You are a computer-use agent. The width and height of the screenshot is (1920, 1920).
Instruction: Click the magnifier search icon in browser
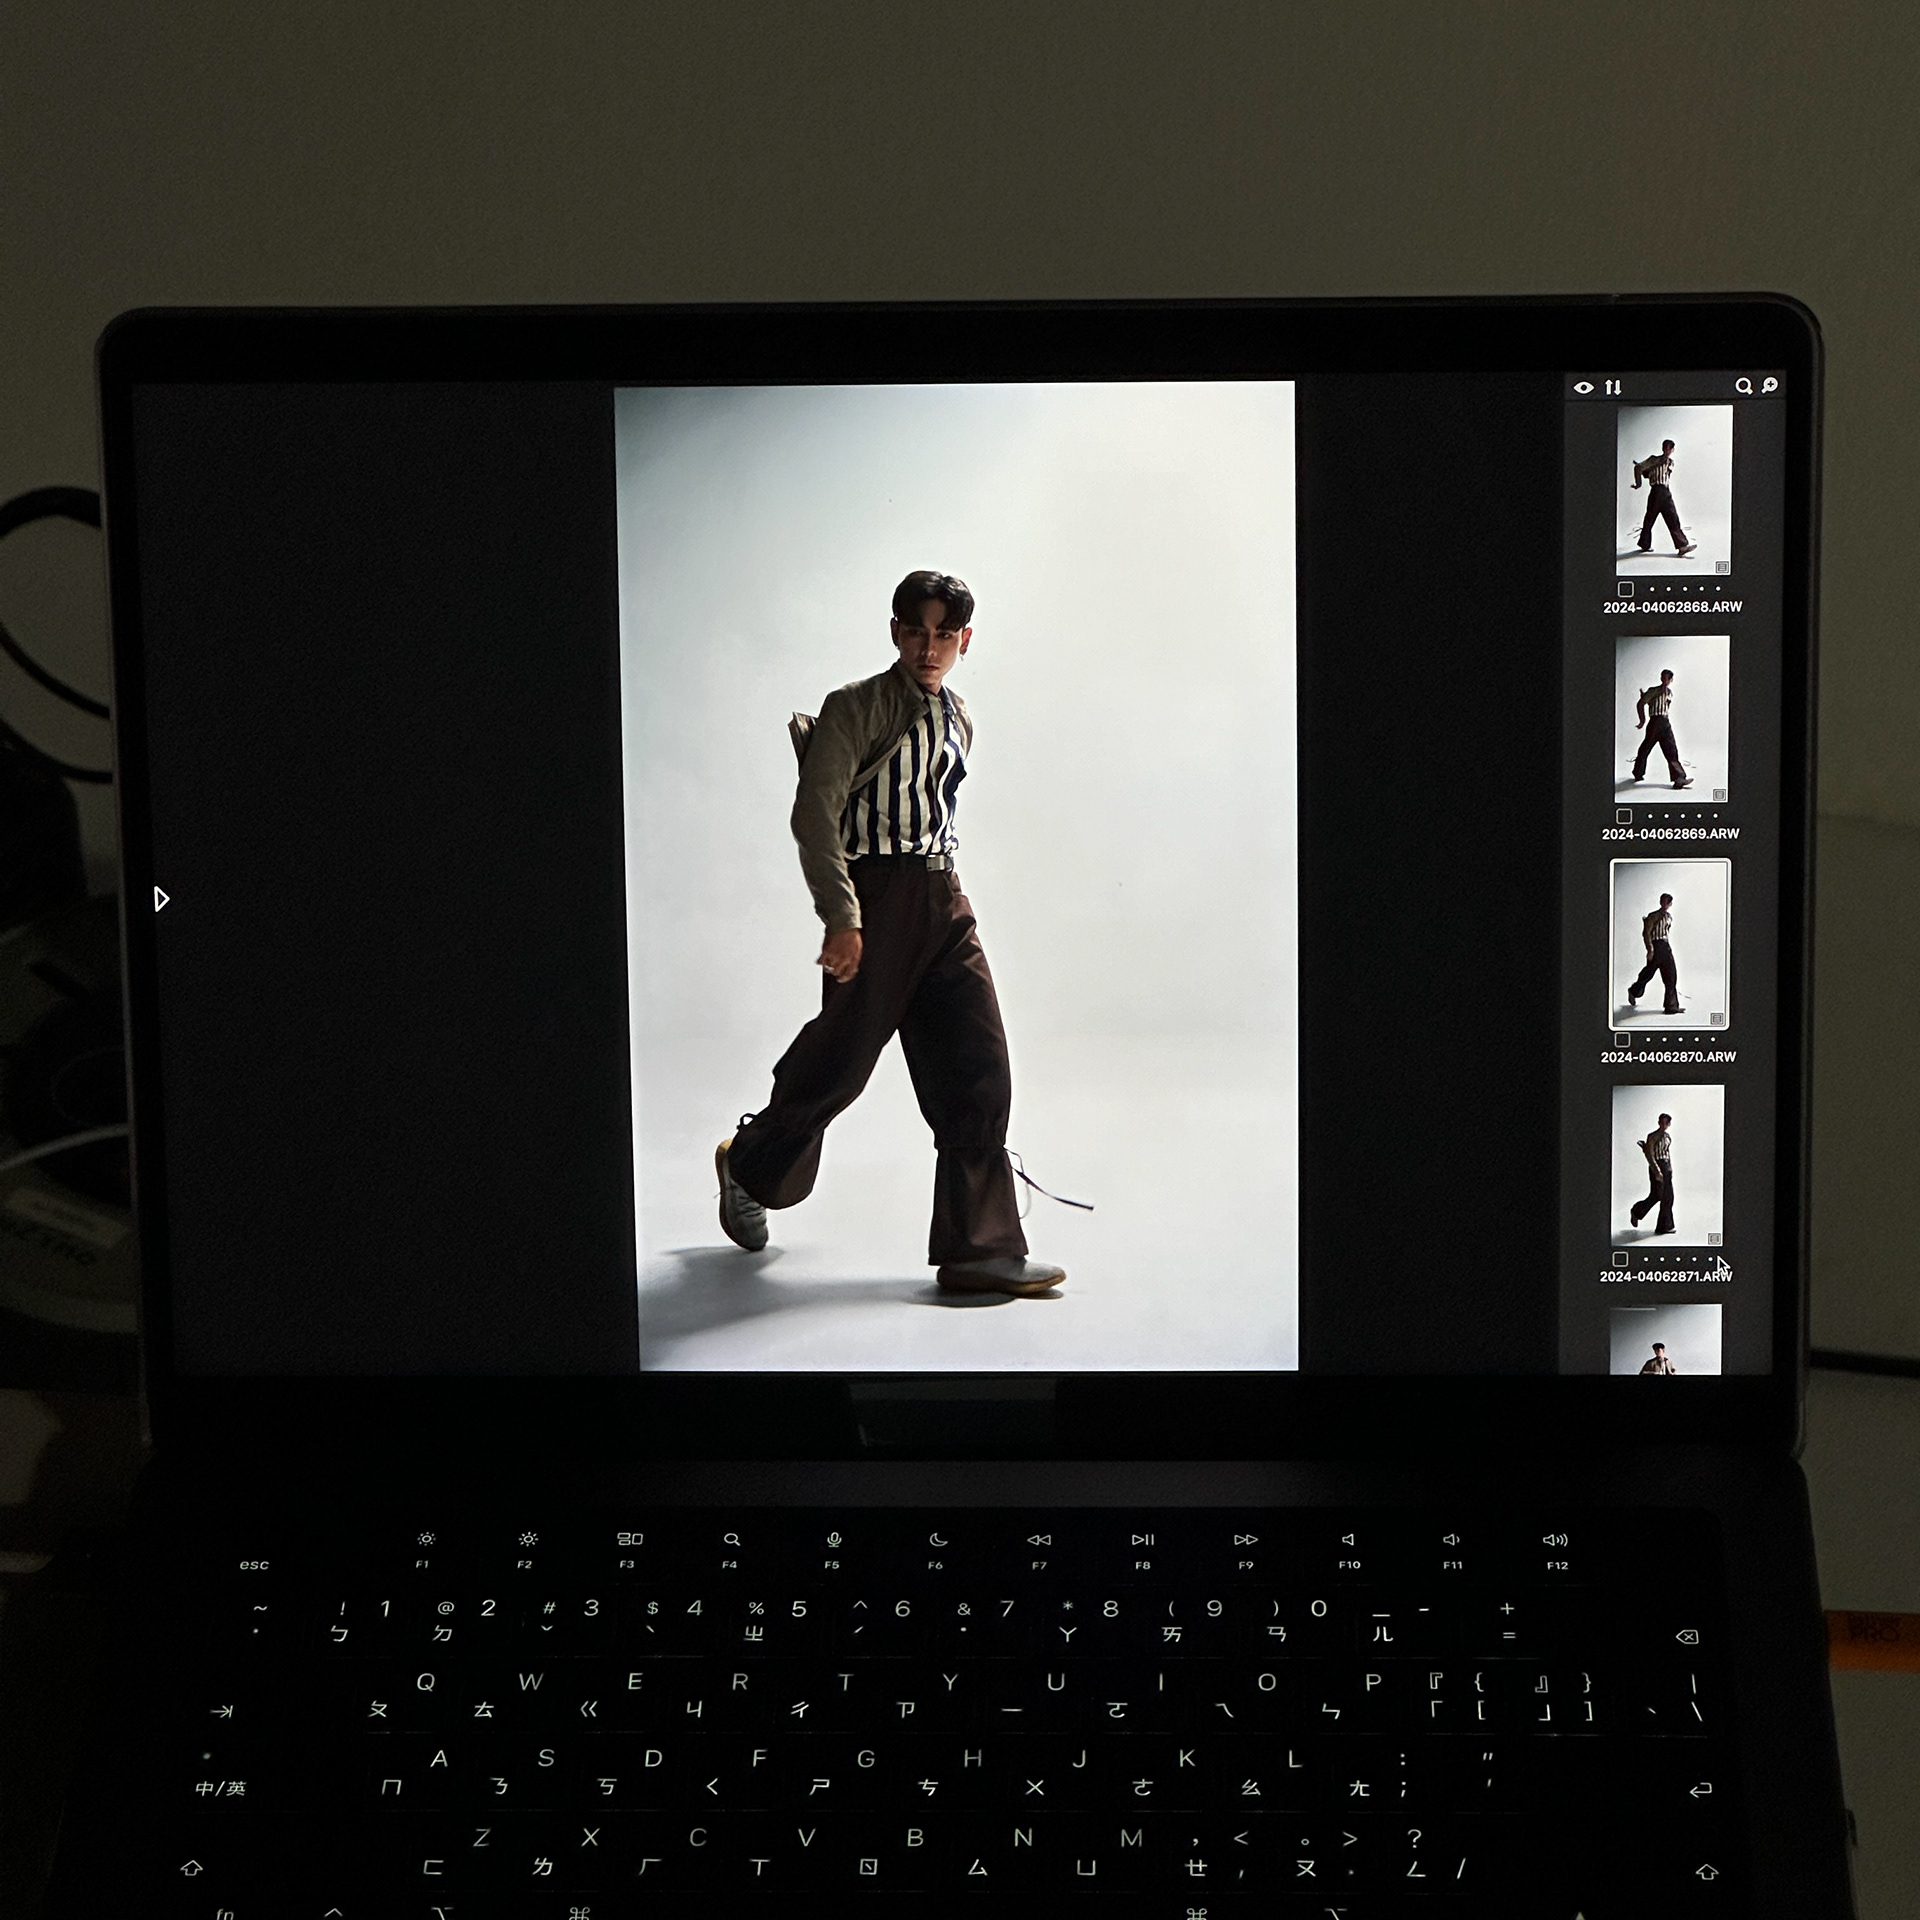pyautogui.click(x=1743, y=386)
